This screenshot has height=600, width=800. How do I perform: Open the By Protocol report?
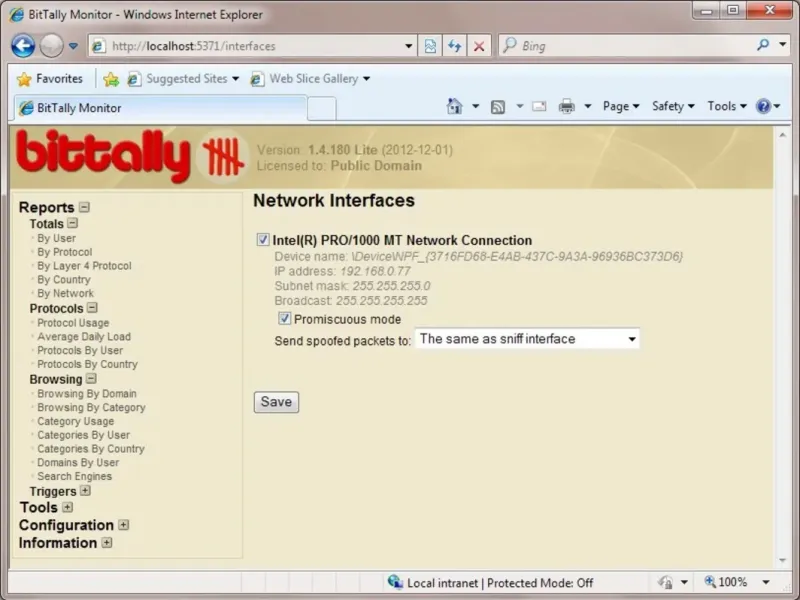[64, 252]
